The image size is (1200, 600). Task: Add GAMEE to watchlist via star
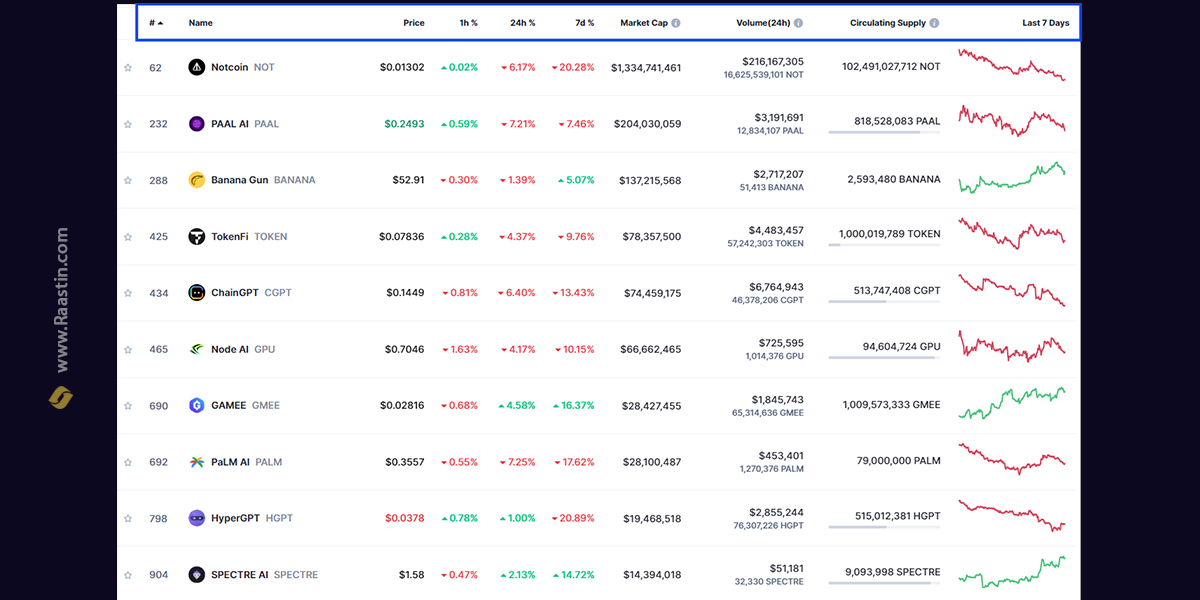pyautogui.click(x=128, y=406)
